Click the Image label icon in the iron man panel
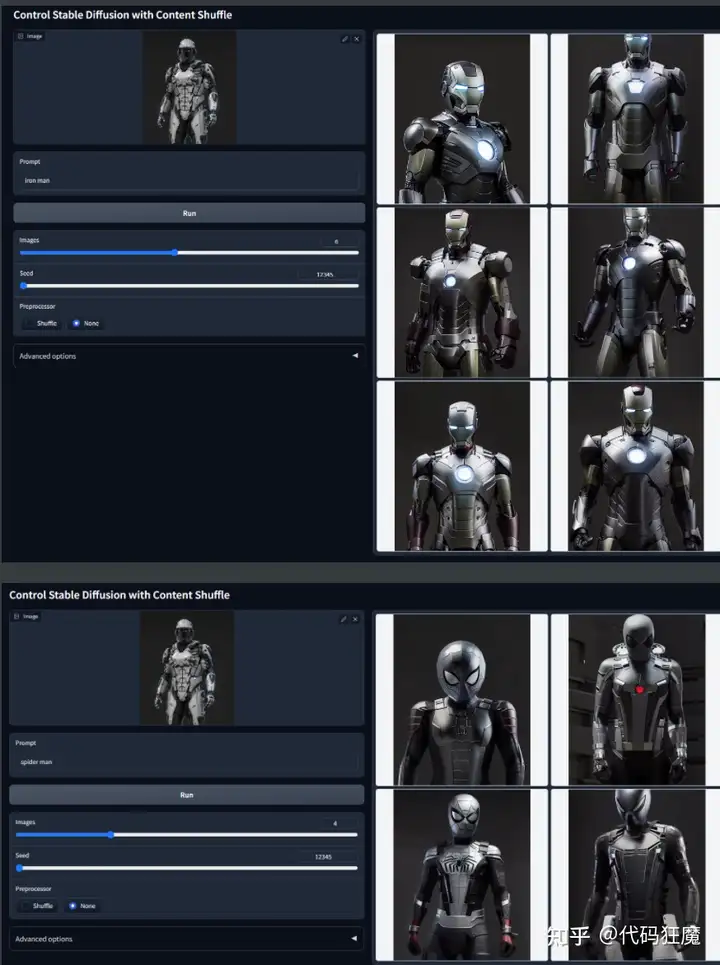 tap(20, 36)
